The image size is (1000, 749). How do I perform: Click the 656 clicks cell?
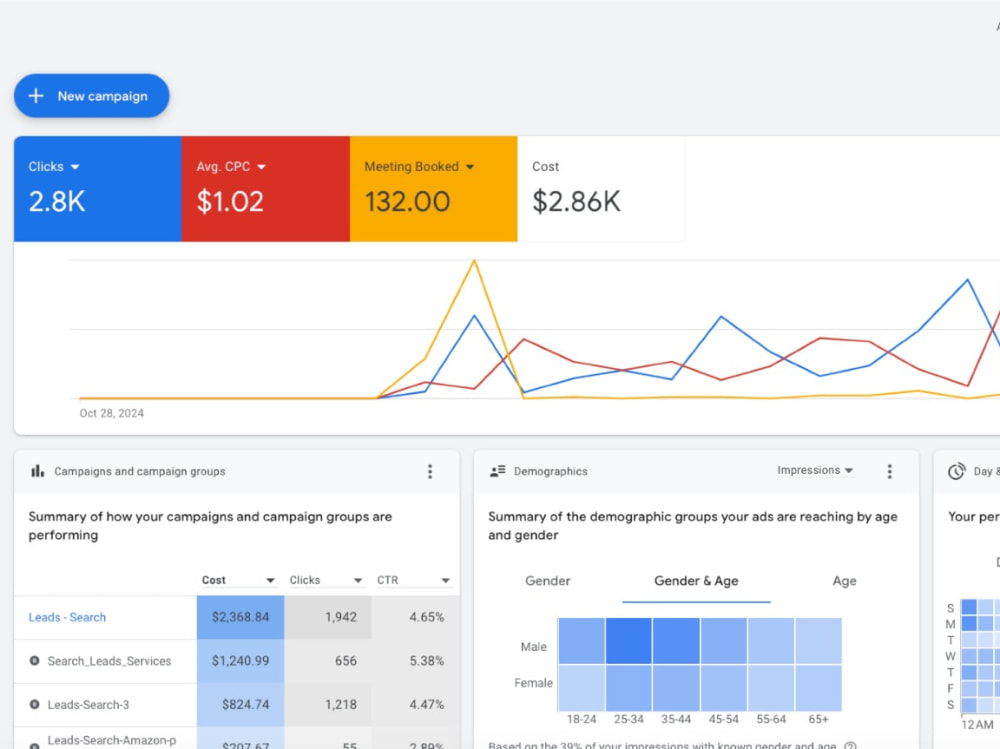point(328,661)
